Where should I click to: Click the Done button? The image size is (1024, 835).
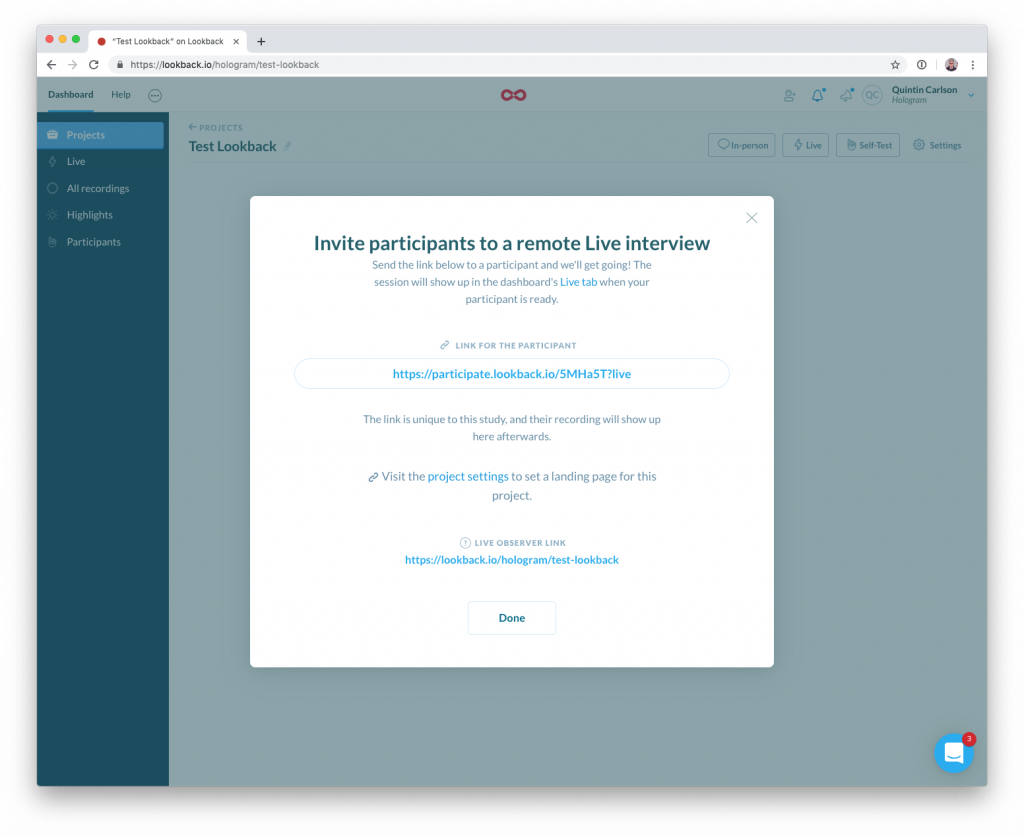point(512,618)
